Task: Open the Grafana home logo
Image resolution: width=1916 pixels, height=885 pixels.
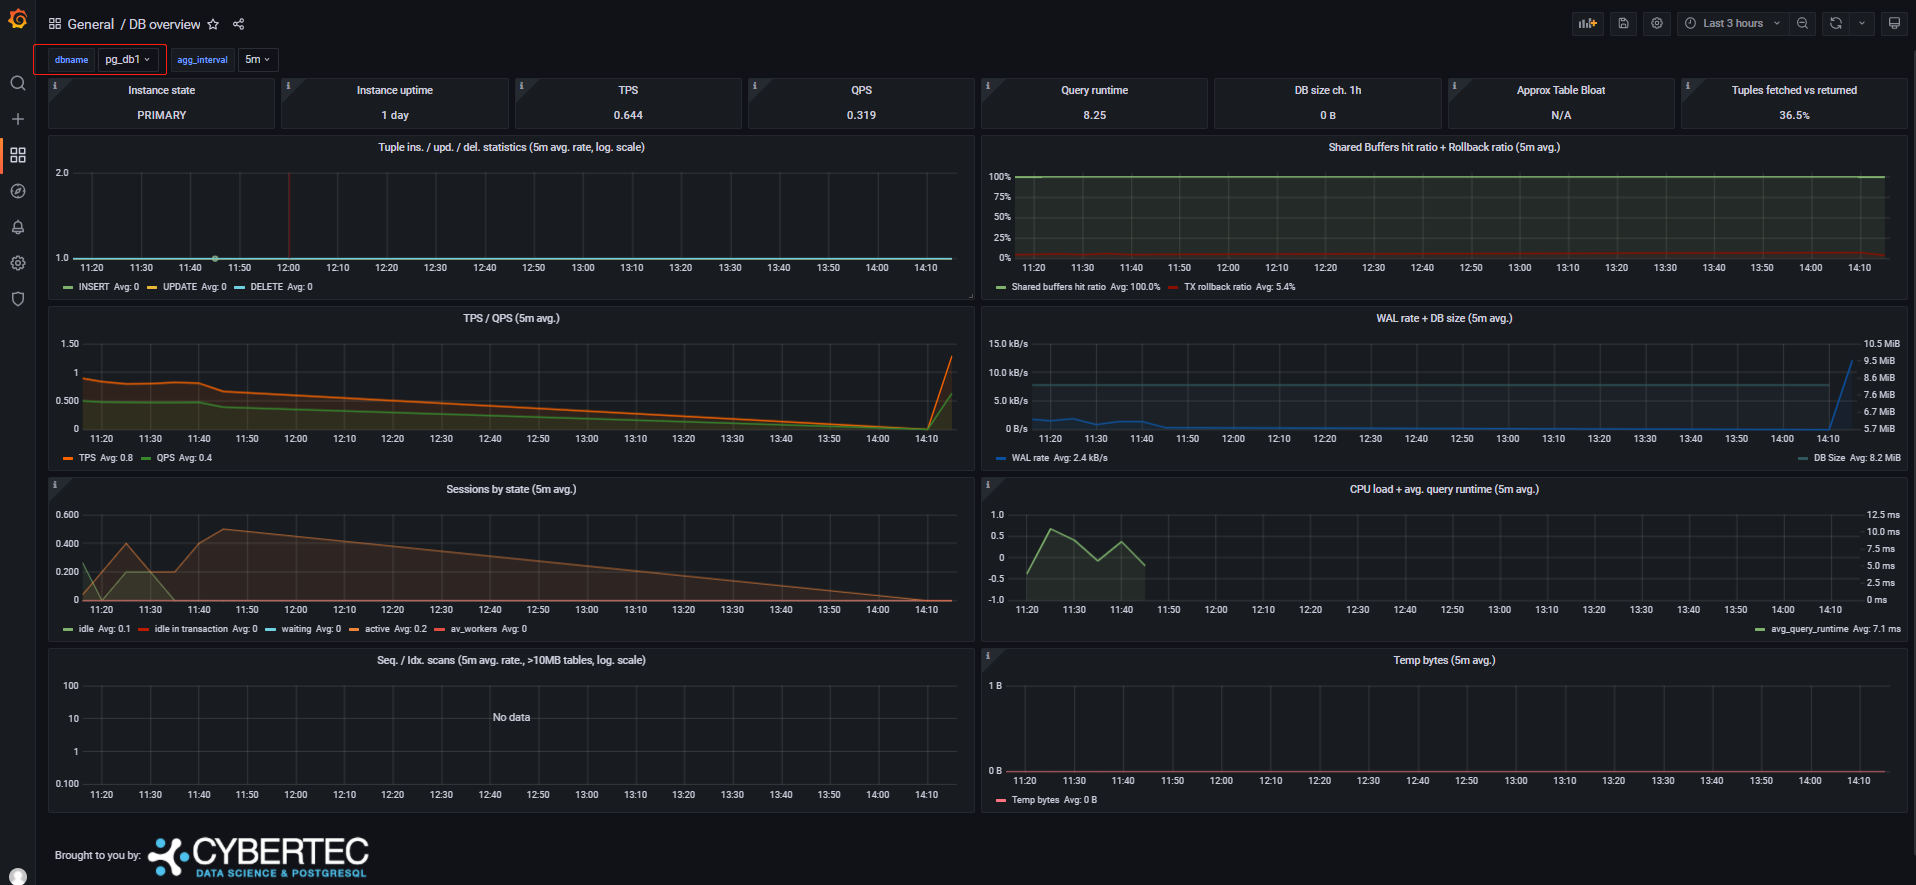Action: pyautogui.click(x=17, y=19)
